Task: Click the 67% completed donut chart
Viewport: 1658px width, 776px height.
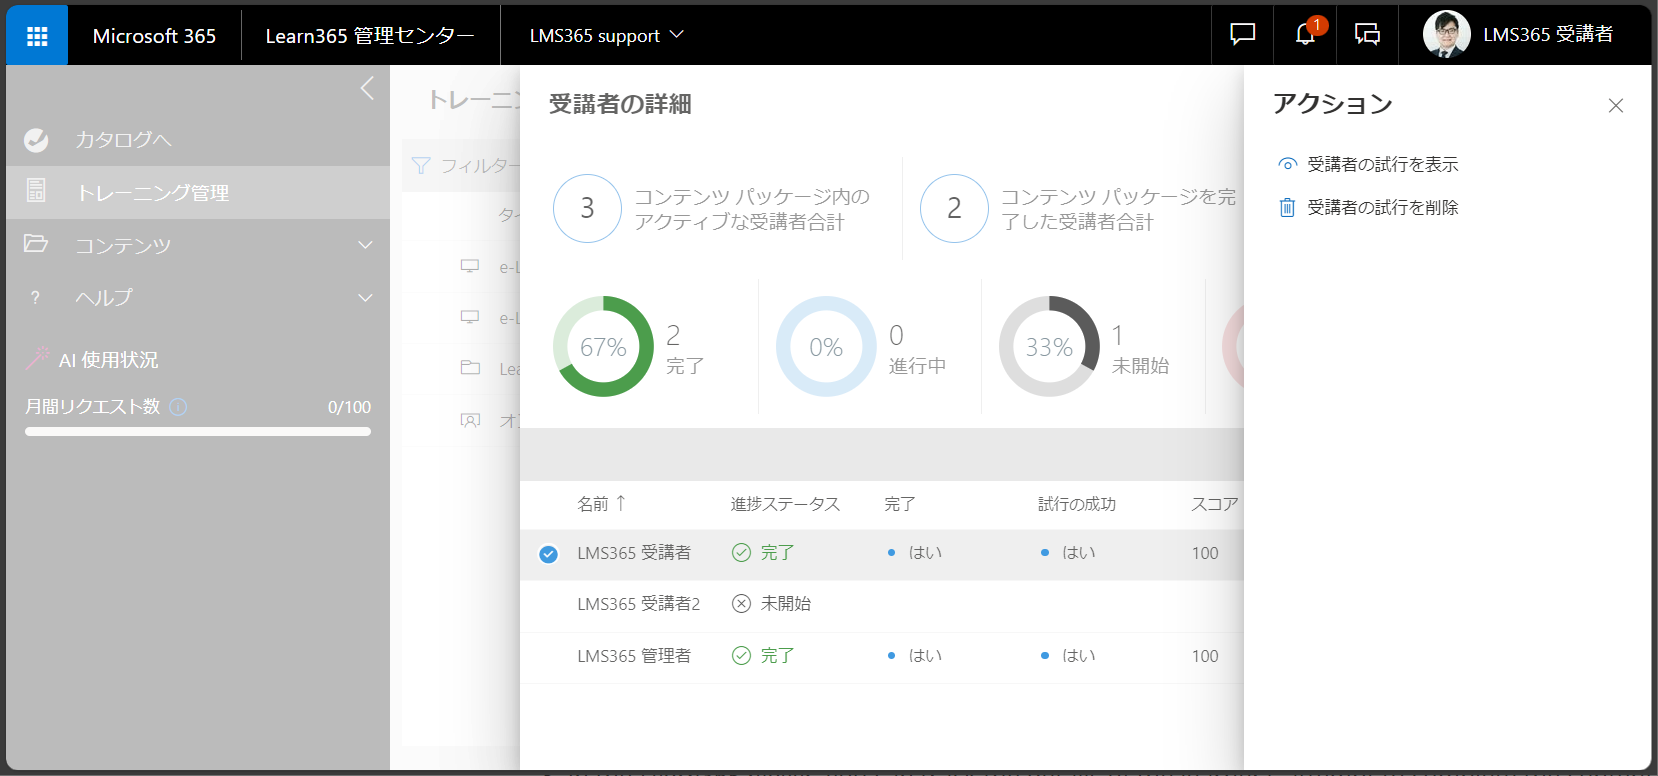Action: coord(603,347)
